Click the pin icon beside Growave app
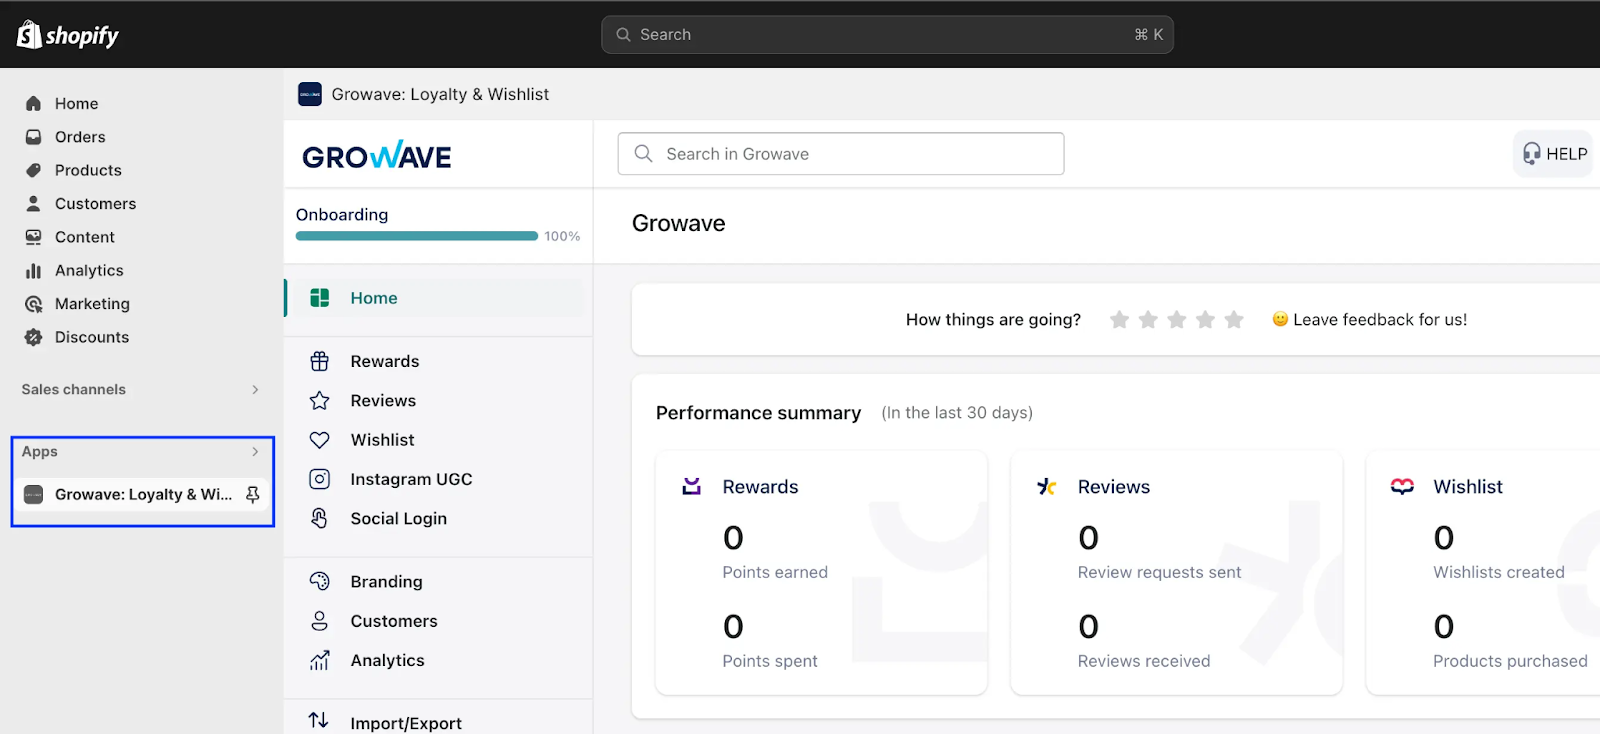Screen dimensions: 1600x734 (x=253, y=494)
